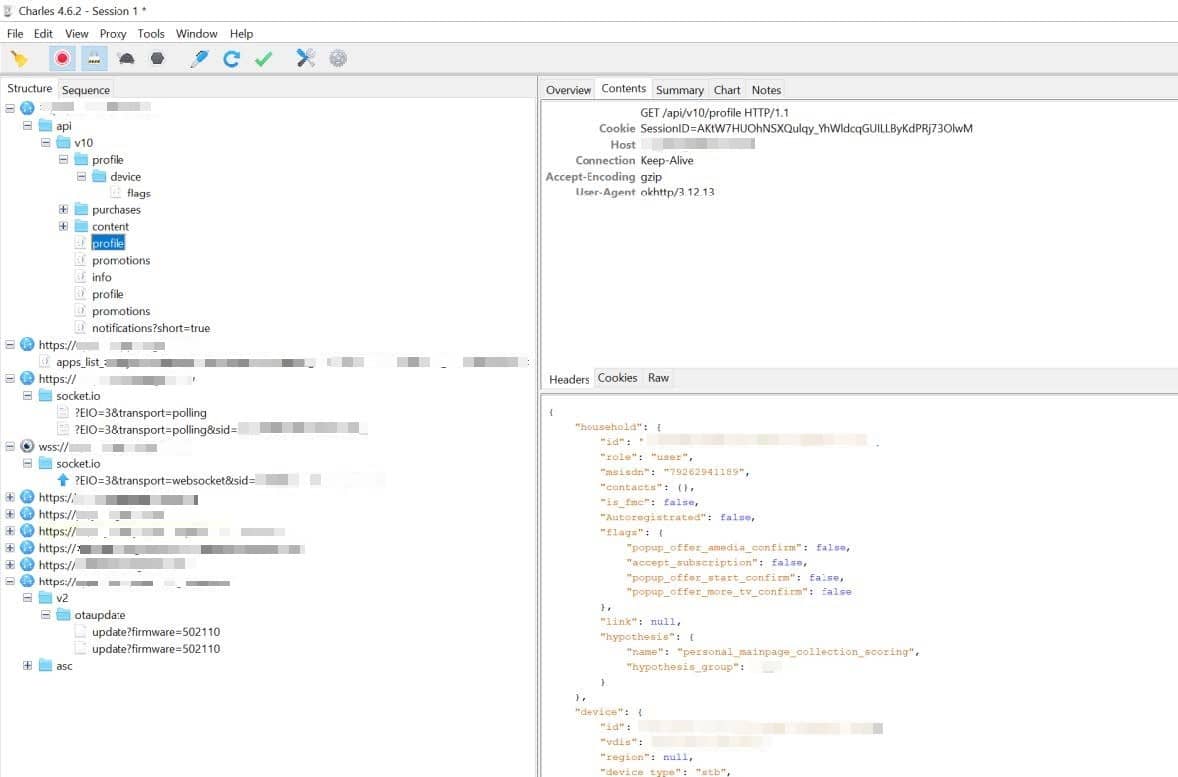Click the Repeat request icon
Image resolution: width=1178 pixels, height=777 pixels.
point(231,59)
